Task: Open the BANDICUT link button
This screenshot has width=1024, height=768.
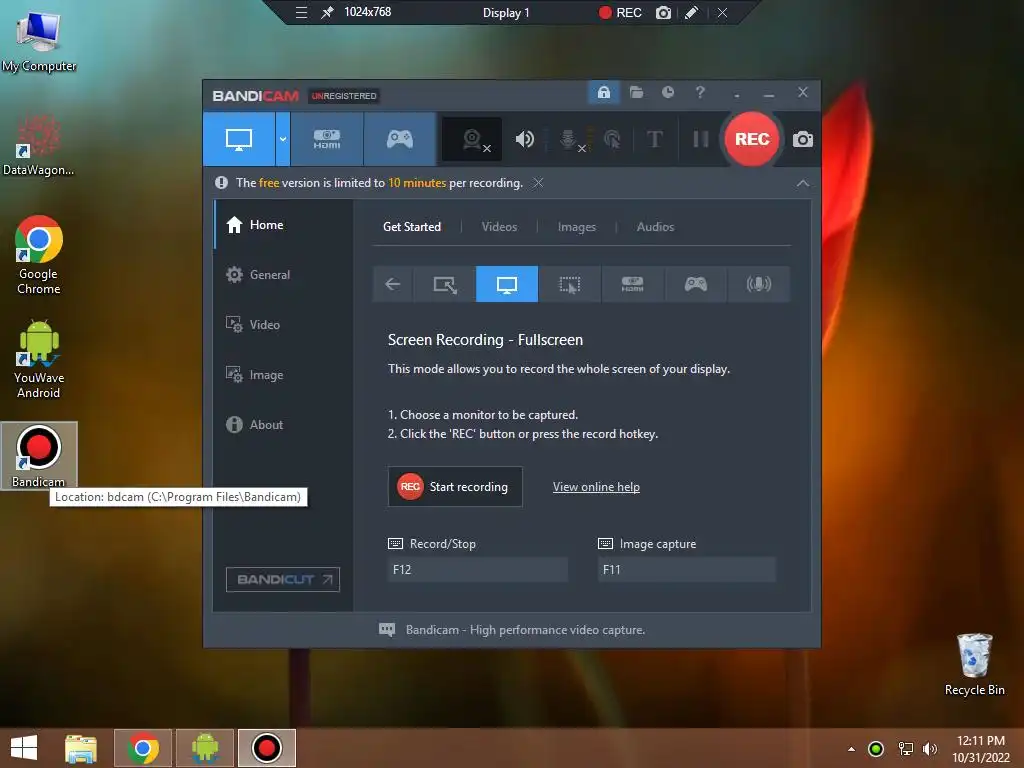Action: coord(283,579)
